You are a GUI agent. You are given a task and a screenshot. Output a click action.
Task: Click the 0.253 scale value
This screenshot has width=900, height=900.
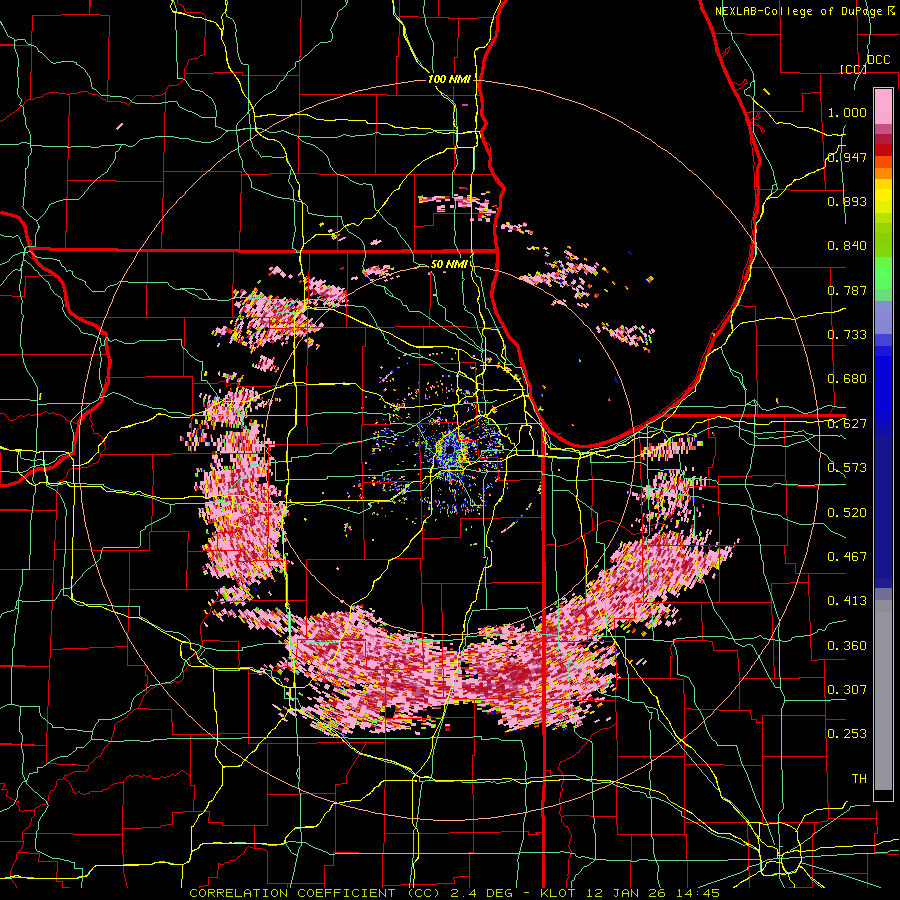(x=847, y=734)
